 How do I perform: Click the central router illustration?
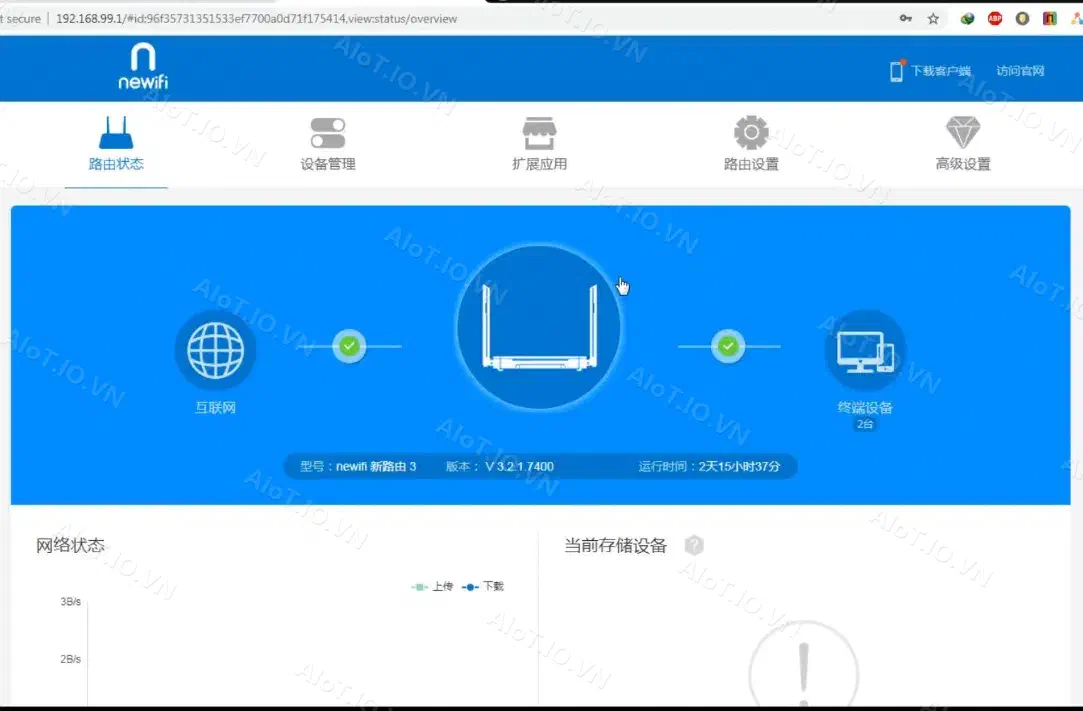(x=539, y=328)
